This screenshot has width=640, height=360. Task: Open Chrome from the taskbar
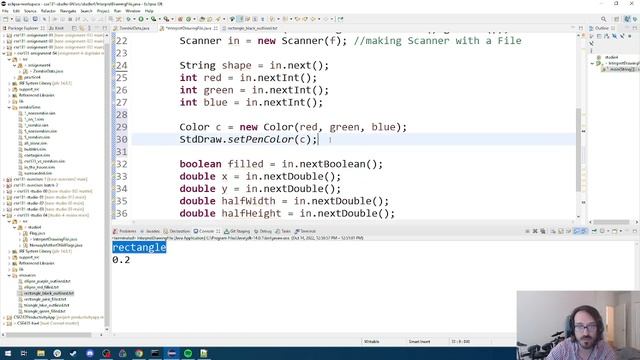139,353
